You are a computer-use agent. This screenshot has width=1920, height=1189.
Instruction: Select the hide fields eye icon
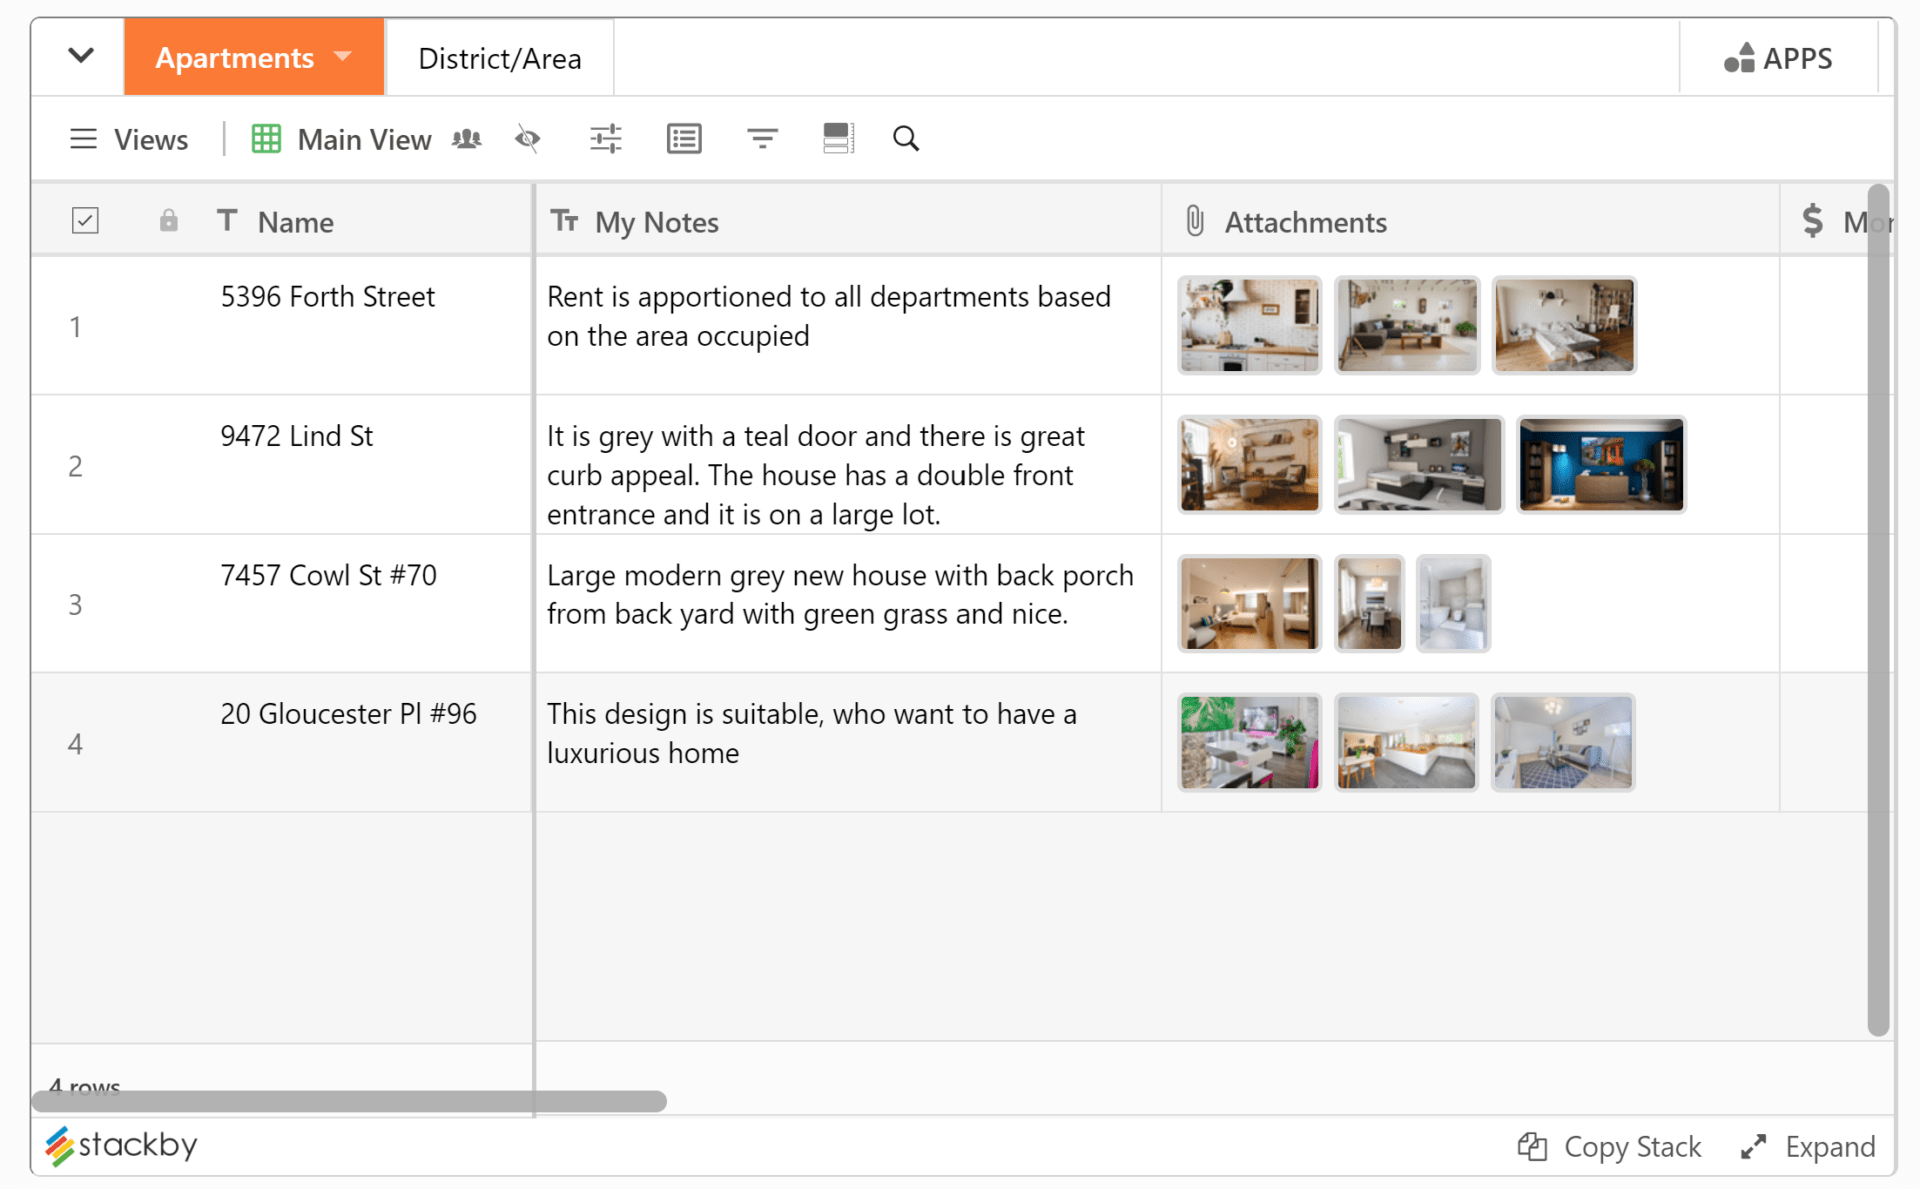tap(527, 138)
